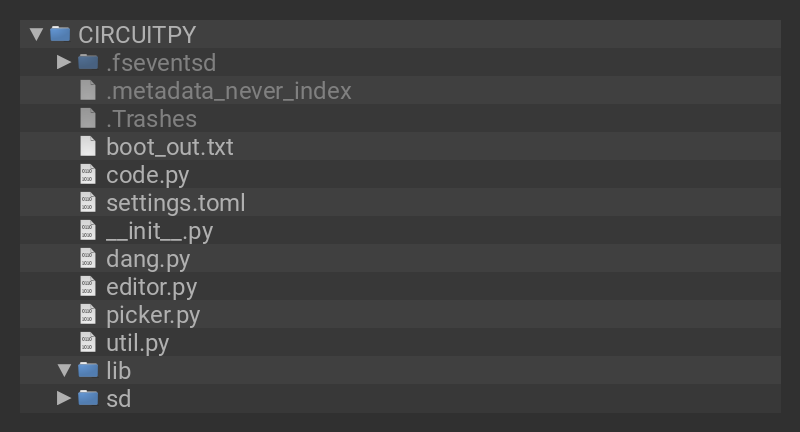Screen dimensions: 800x432
Task: Select util.py file name
Action: (x=137, y=343)
